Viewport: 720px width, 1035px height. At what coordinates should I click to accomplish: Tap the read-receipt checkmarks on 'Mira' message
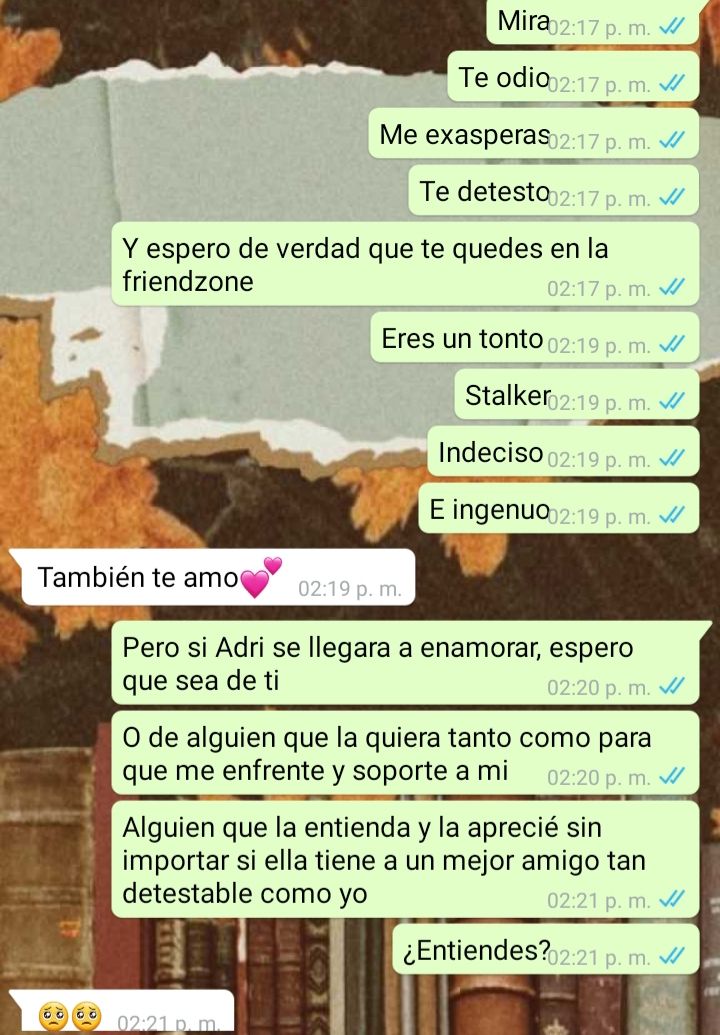pyautogui.click(x=672, y=26)
